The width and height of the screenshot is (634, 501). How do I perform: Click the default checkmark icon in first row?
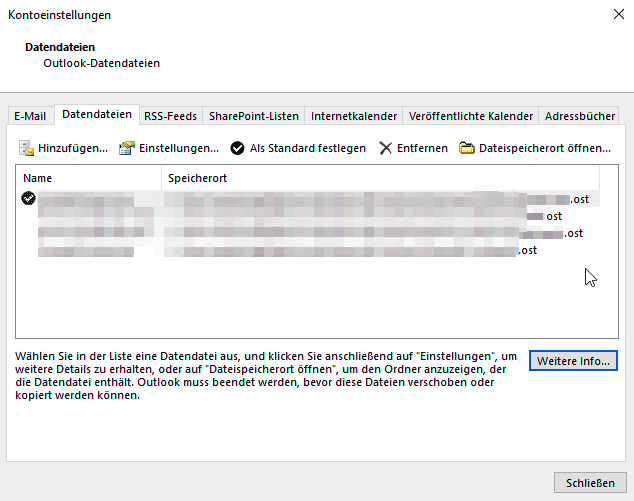pyautogui.click(x=28, y=199)
